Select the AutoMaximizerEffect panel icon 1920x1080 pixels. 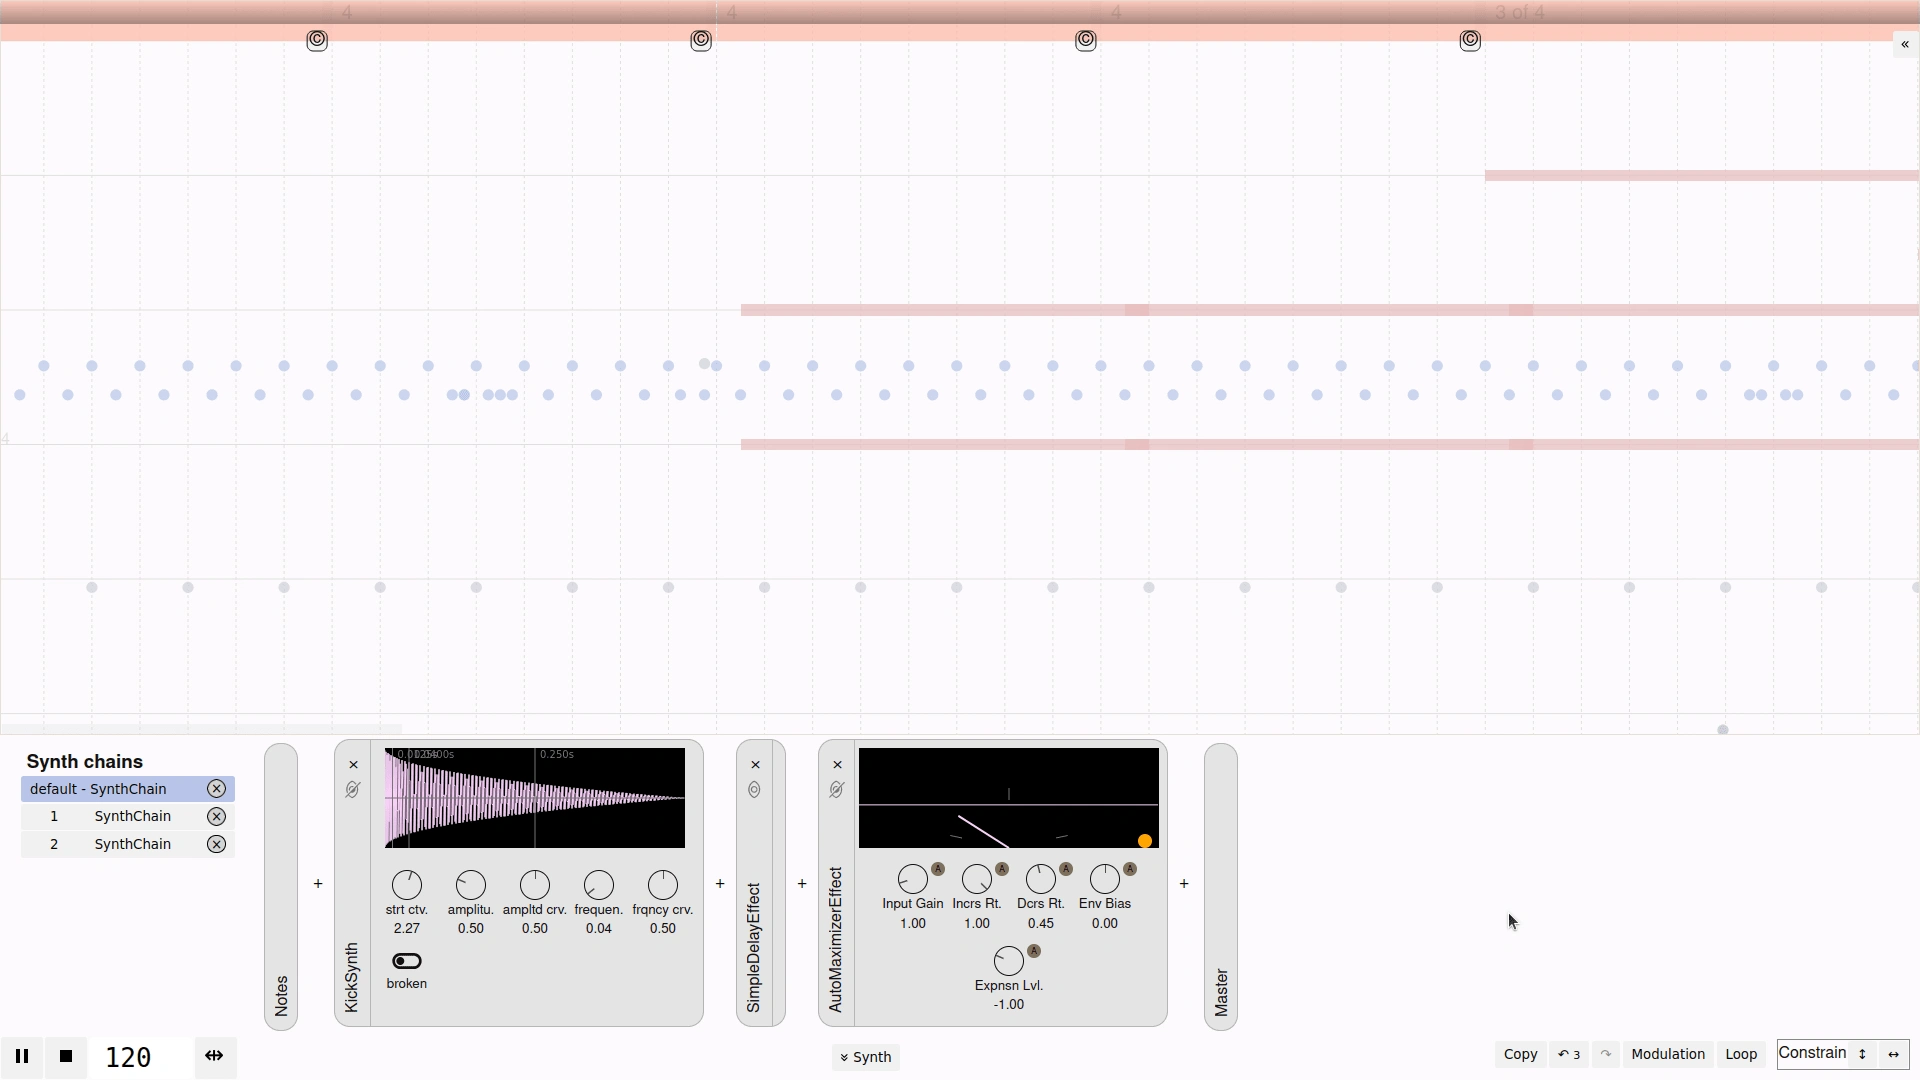[837, 790]
